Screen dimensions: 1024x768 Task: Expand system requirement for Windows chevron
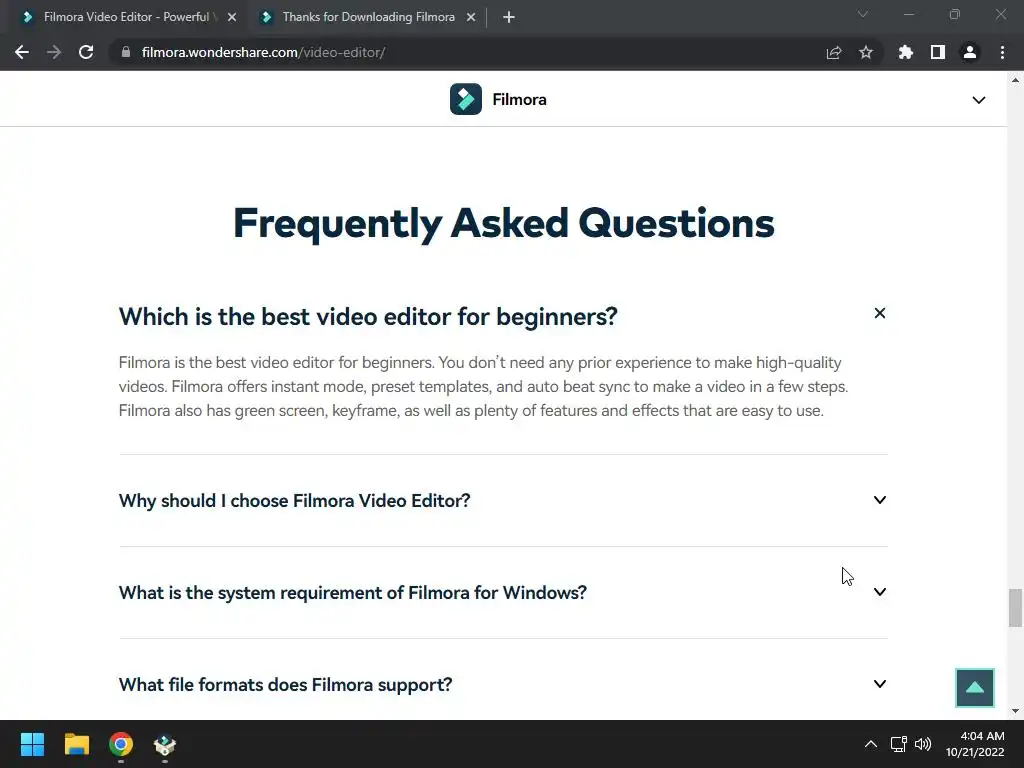880,592
